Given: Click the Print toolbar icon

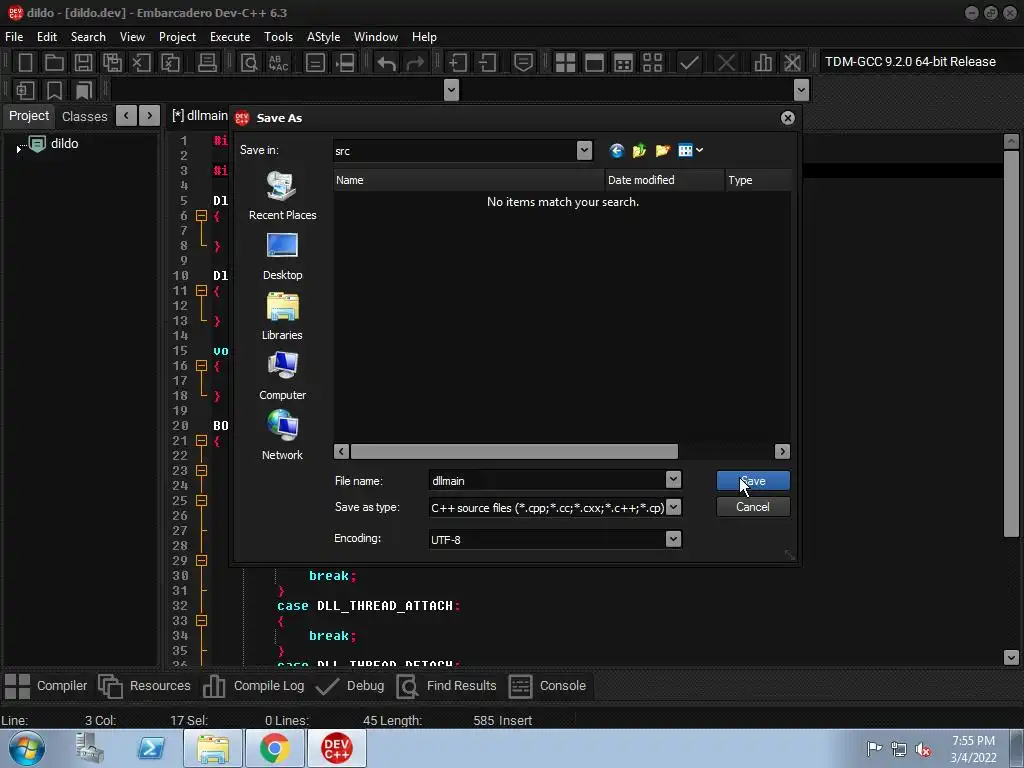Looking at the screenshot, I should [x=207, y=63].
